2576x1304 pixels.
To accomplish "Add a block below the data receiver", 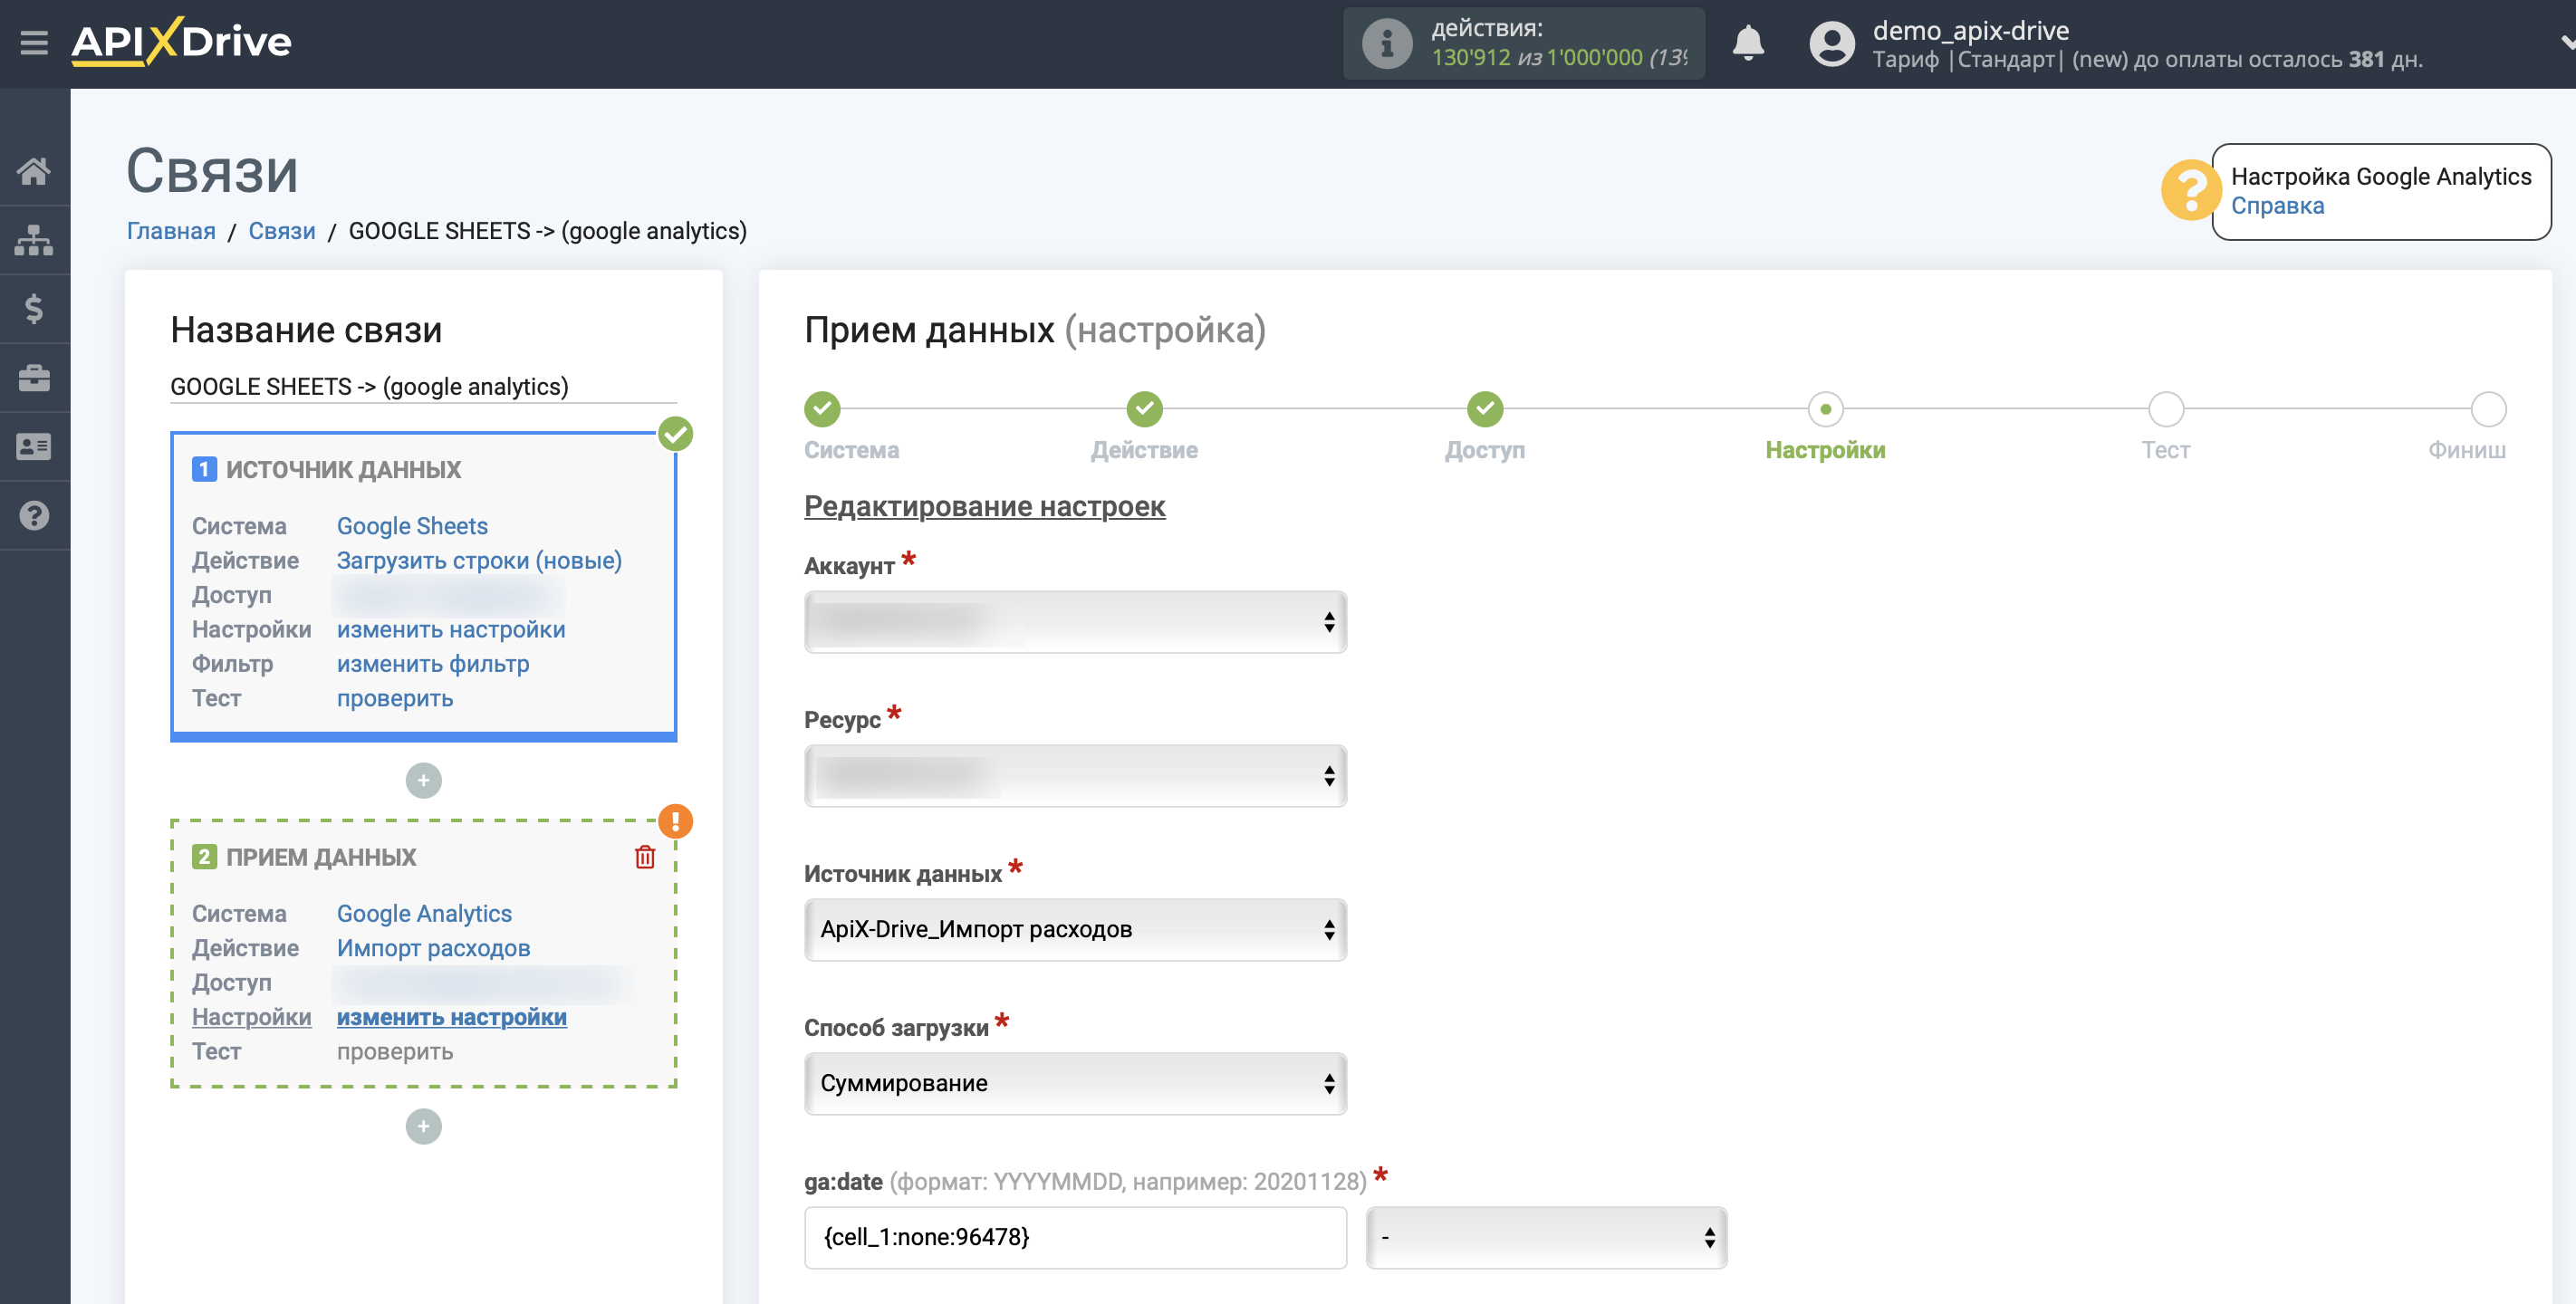I will [423, 1126].
